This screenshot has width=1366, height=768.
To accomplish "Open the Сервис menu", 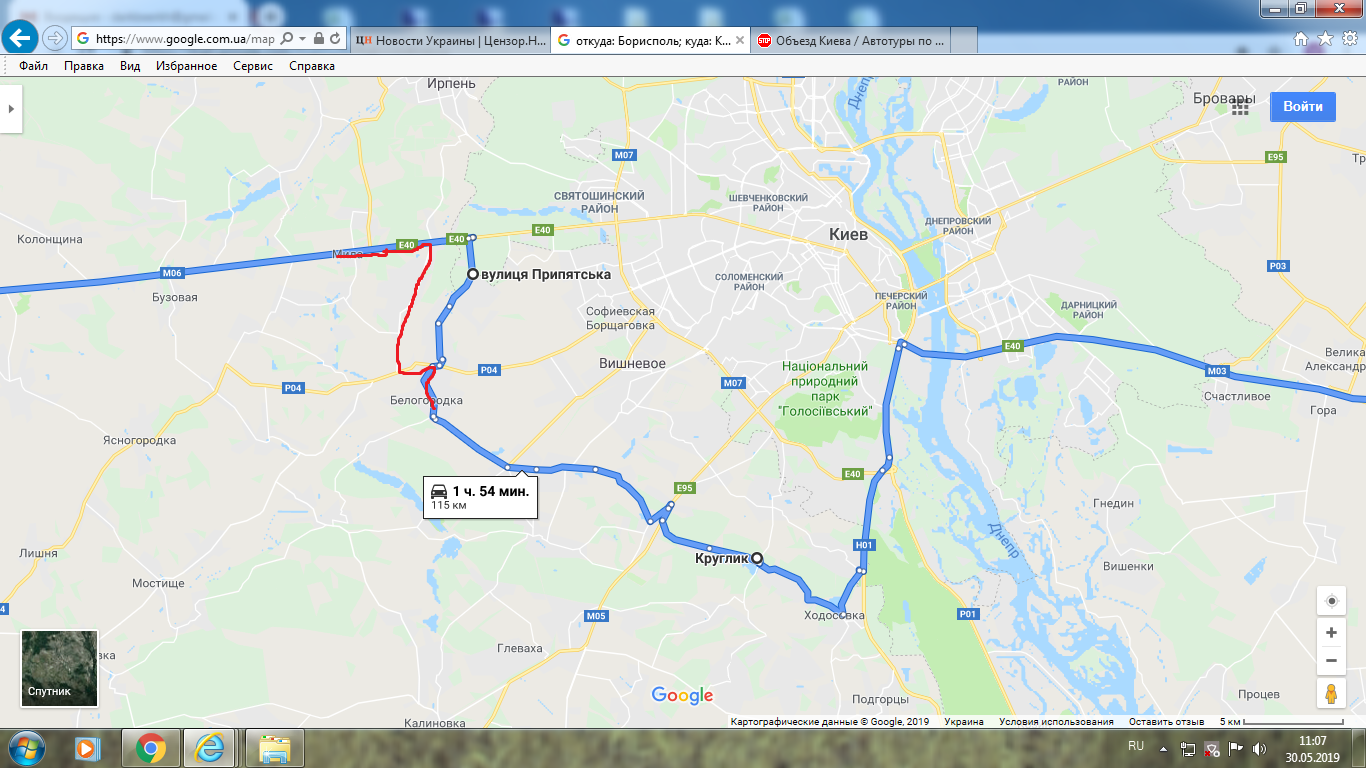I will (253, 66).
